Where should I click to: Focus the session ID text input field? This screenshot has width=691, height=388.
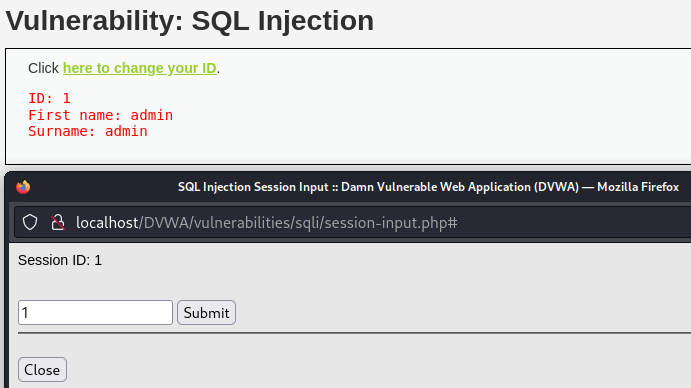[x=95, y=313]
